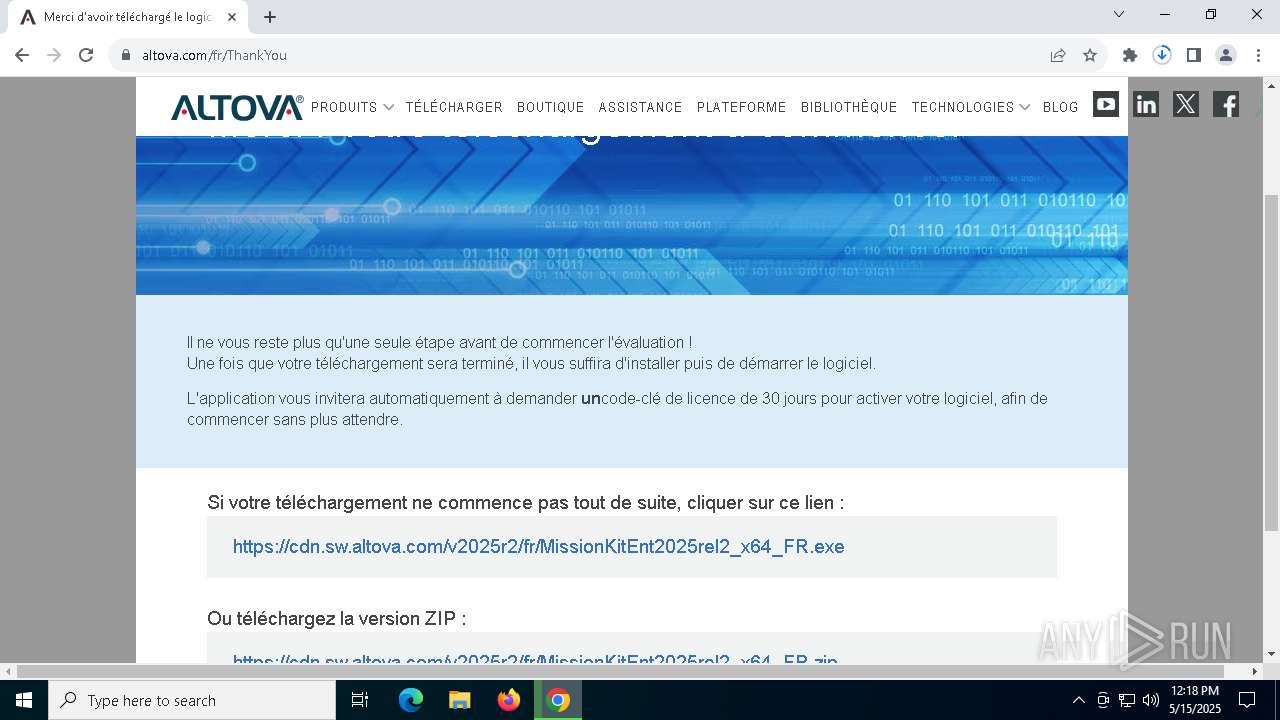
Task: Click 'Ou téléchargez la version ZIP' text
Action: [x=336, y=619]
